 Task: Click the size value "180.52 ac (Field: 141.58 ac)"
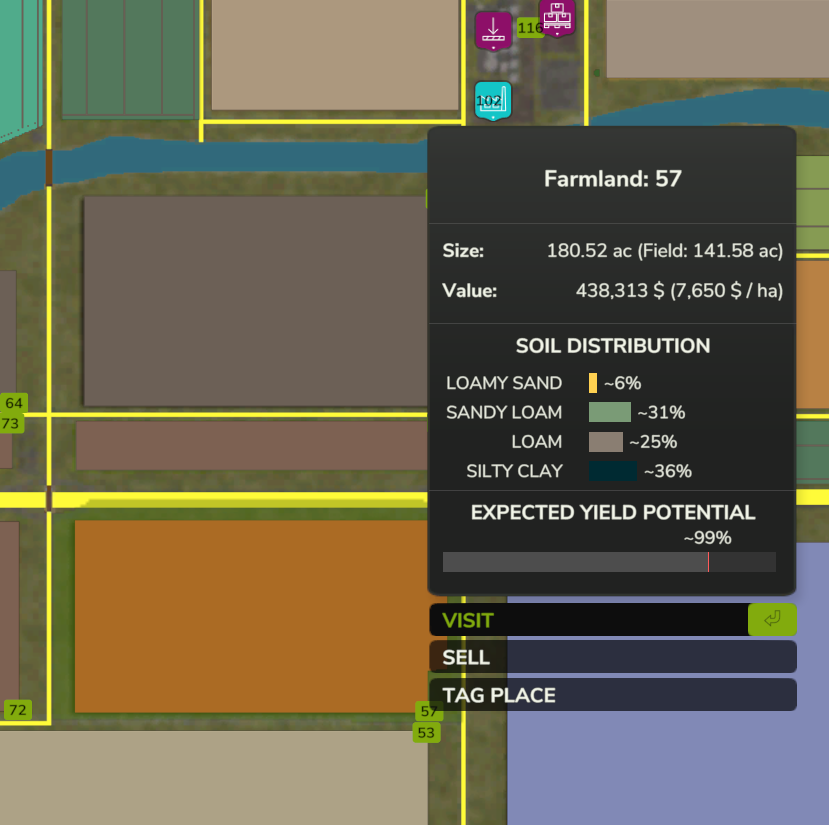(665, 251)
